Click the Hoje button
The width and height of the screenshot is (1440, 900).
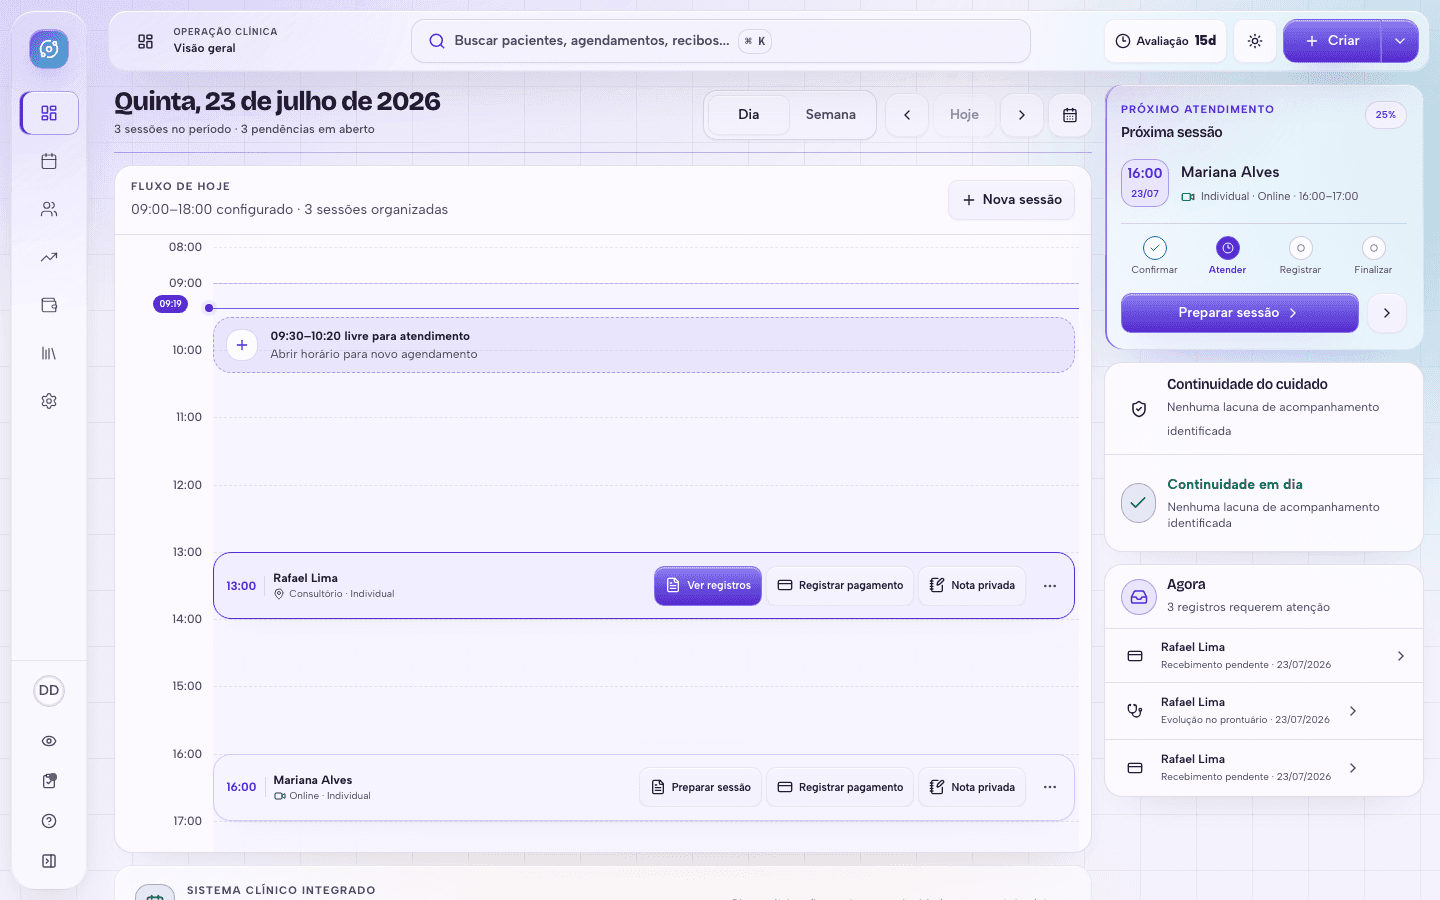tap(964, 115)
